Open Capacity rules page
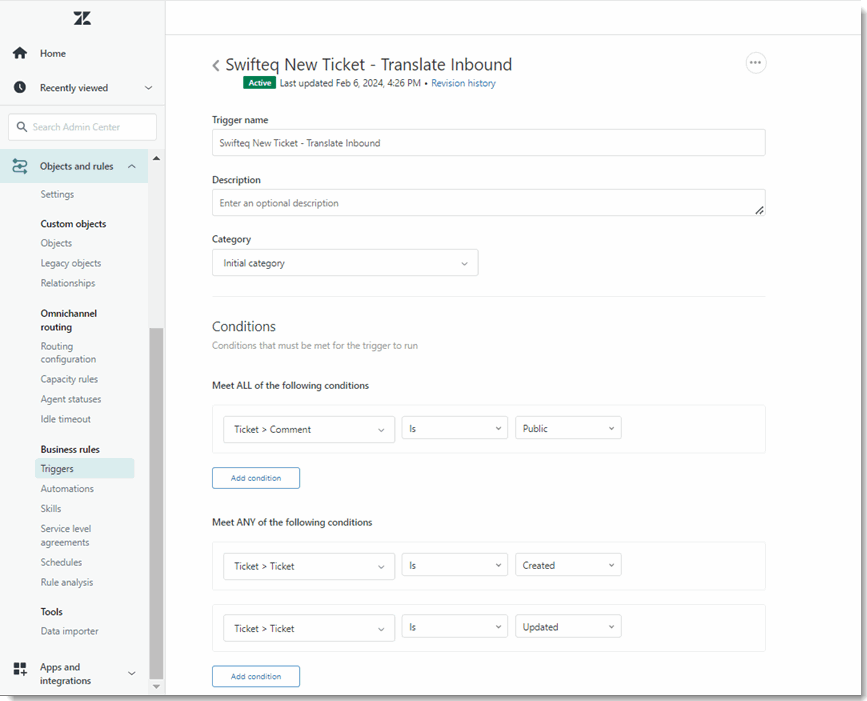This screenshot has height=701, width=867. pos(69,379)
